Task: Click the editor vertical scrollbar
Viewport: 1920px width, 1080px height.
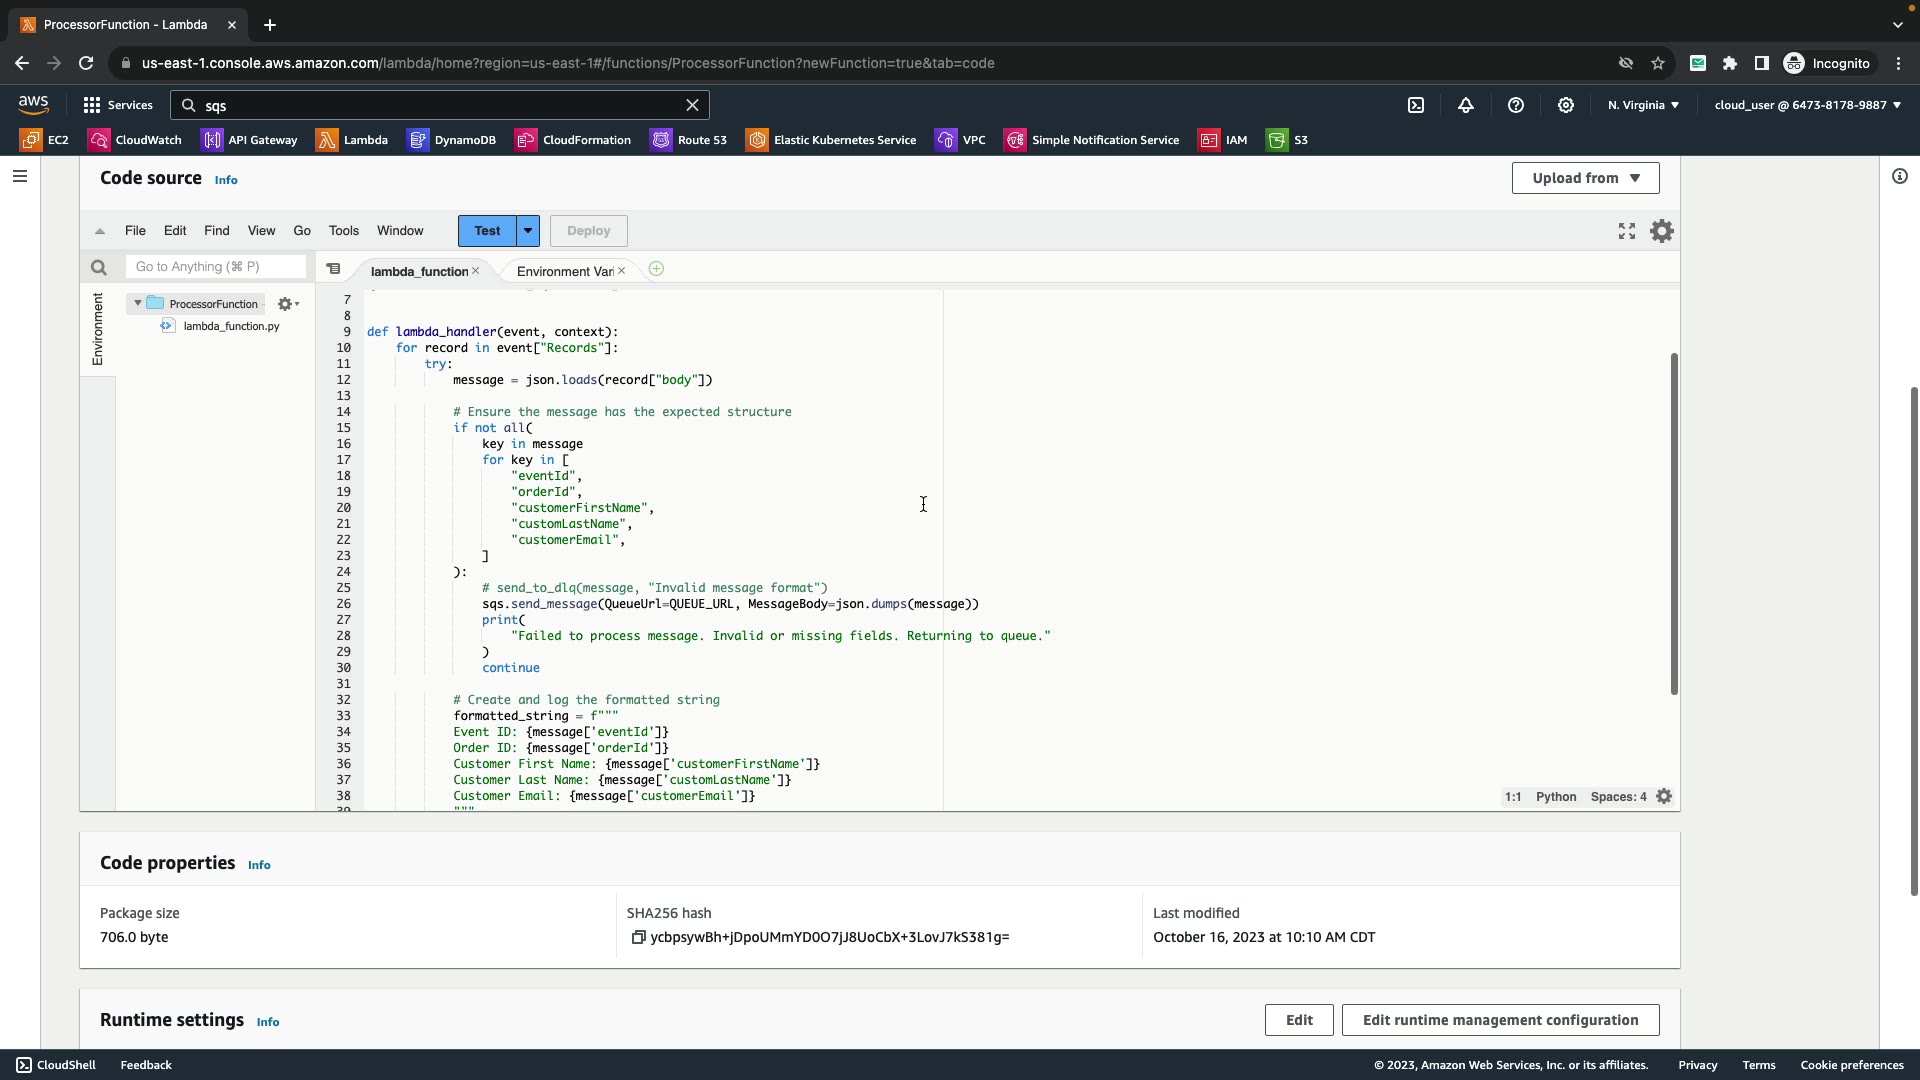Action: (x=1673, y=523)
